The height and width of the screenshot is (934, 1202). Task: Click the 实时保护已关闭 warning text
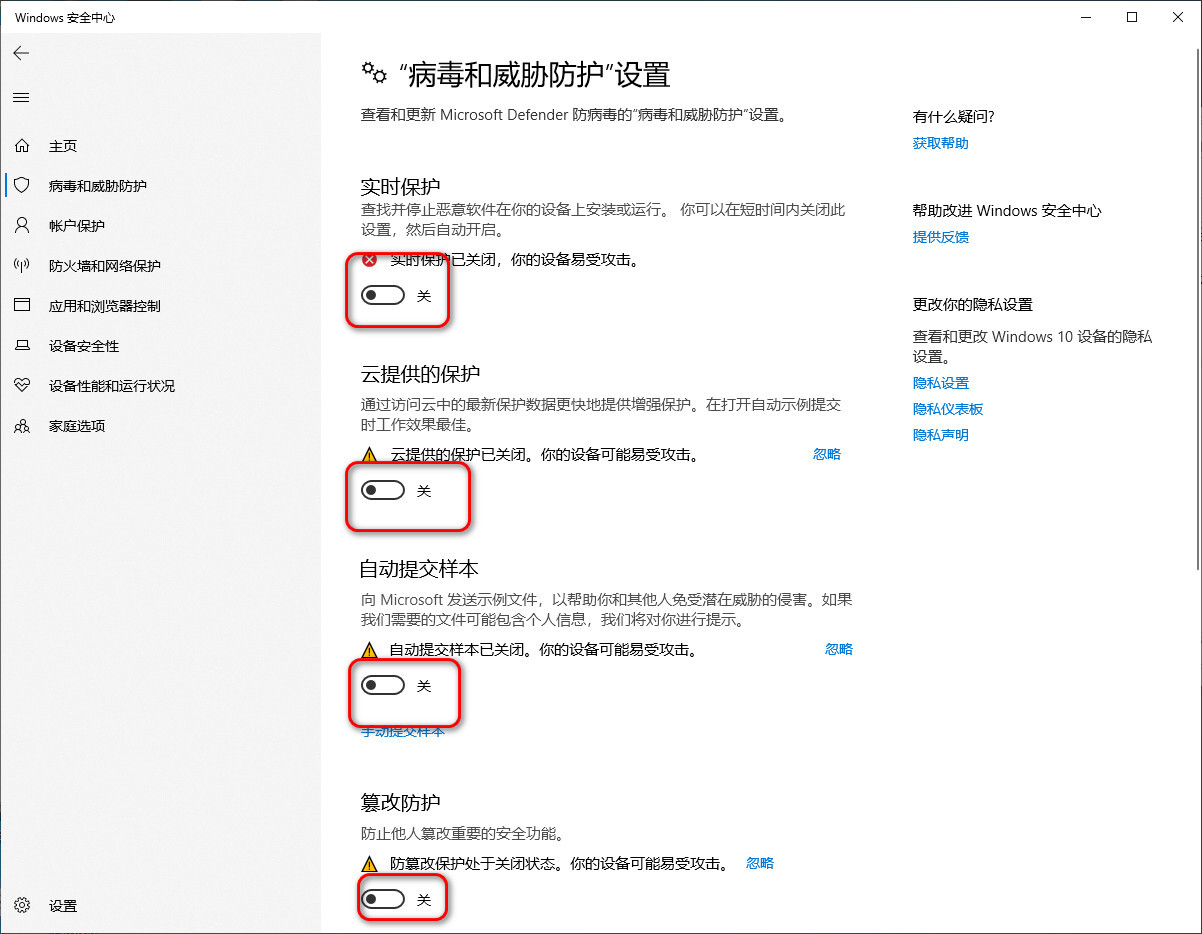coord(514,260)
